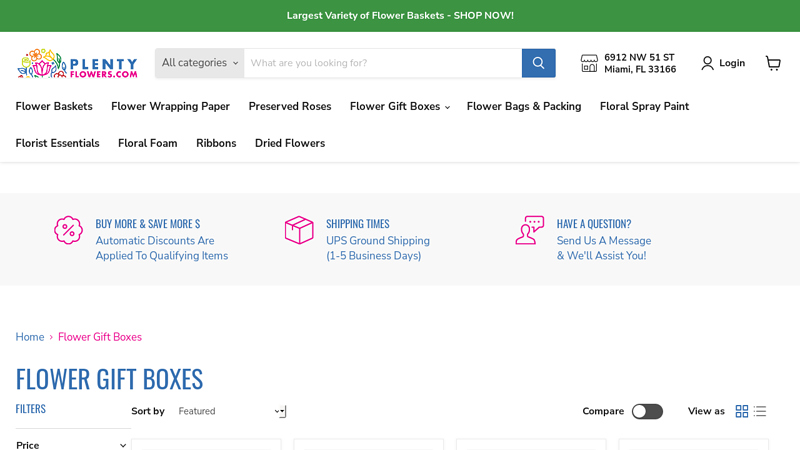Click the shipping box icon
The height and width of the screenshot is (450, 800).
point(299,230)
